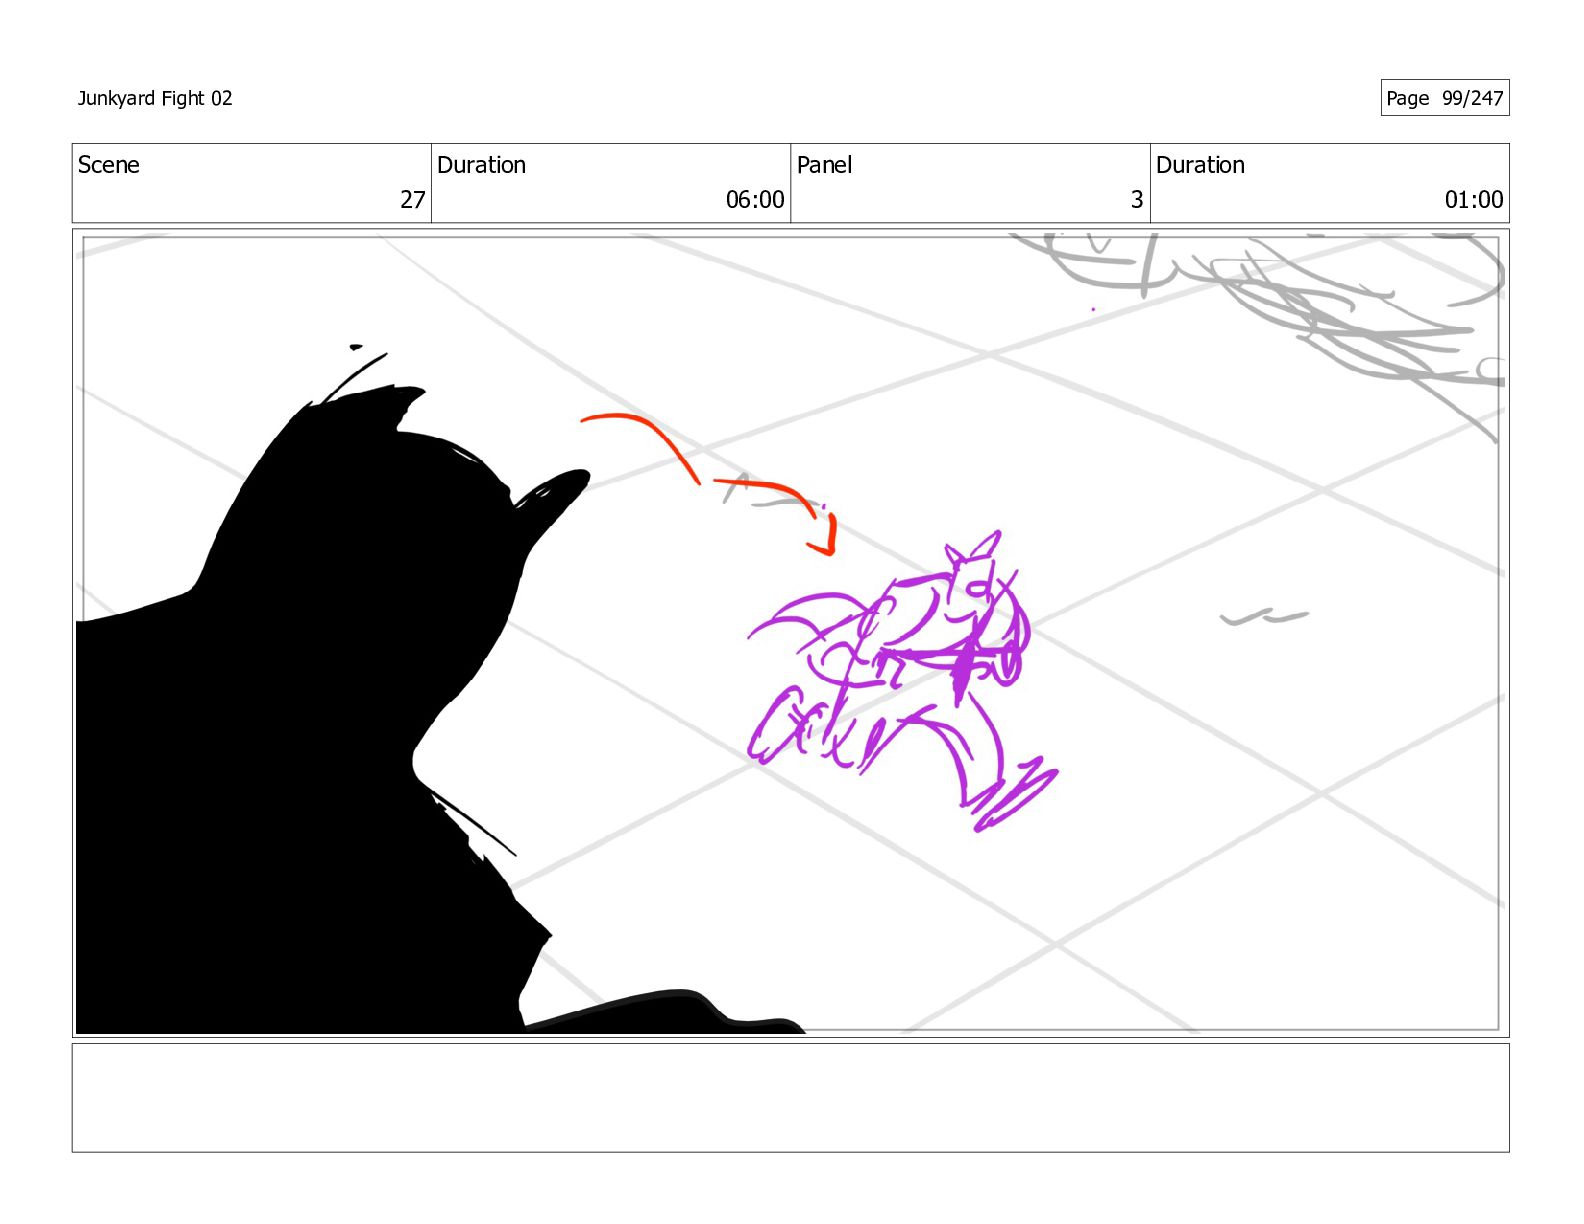Click the empty notes box below the panel
This screenshot has height=1224, width=1584.
(790, 1098)
